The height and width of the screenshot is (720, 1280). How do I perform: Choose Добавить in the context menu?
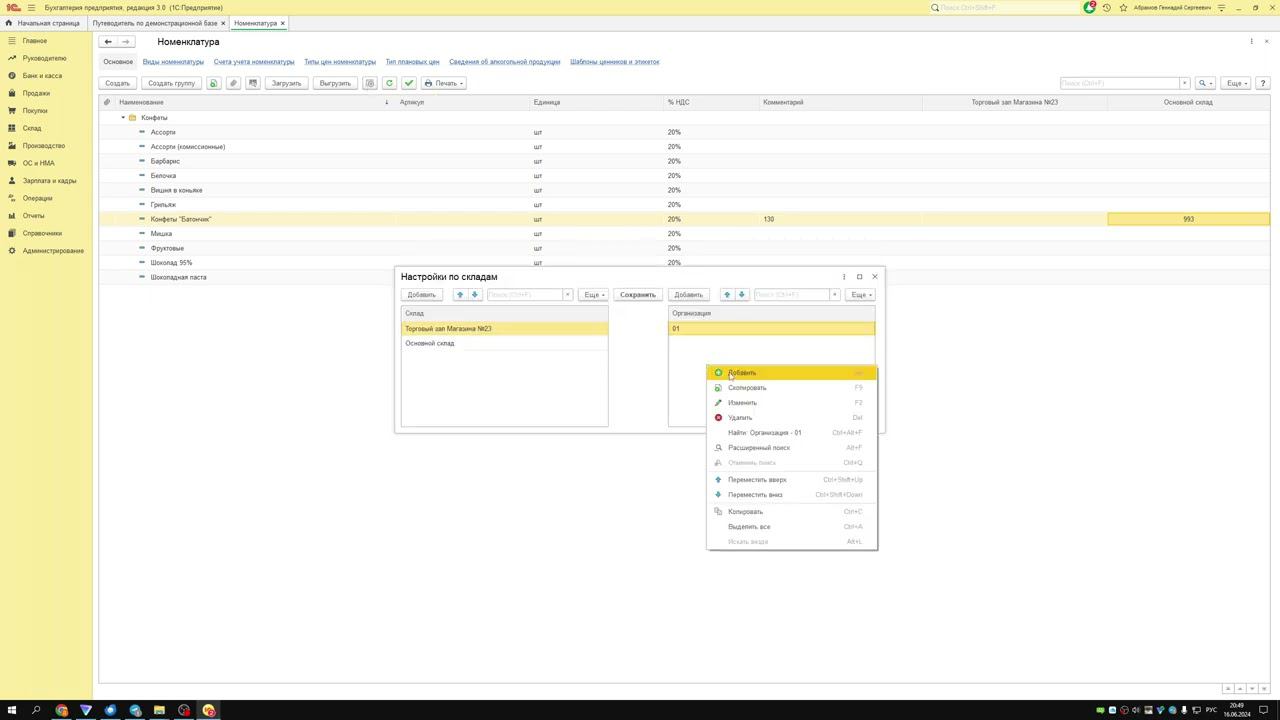pyautogui.click(x=791, y=373)
